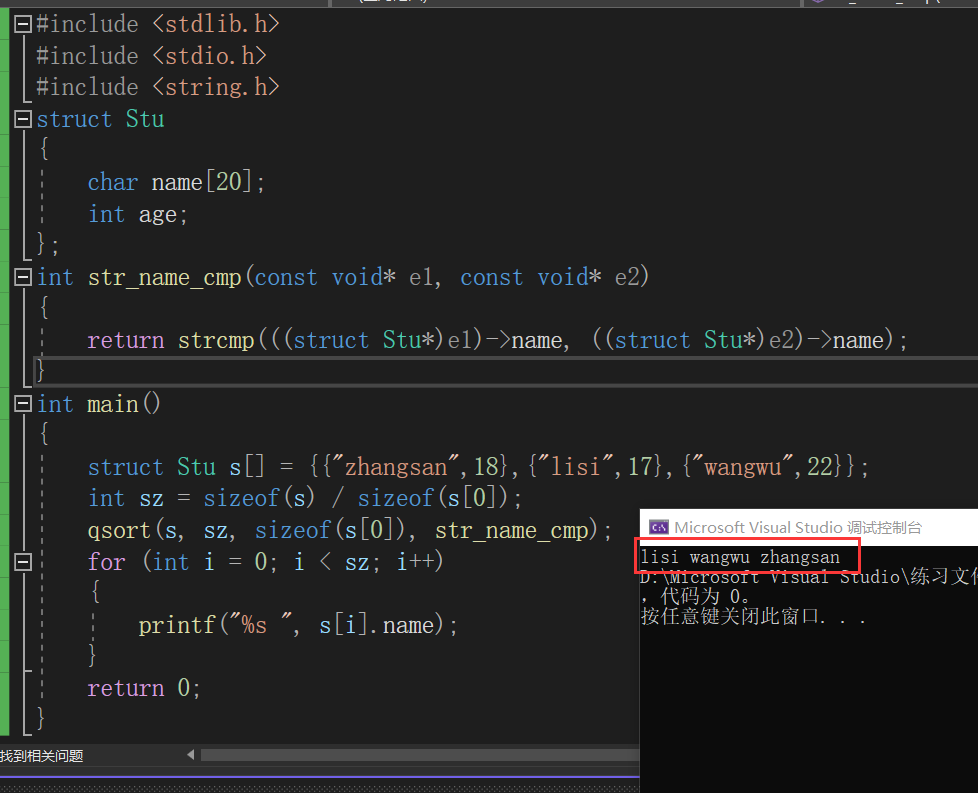Viewport: 978px width, 793px height.
Task: Collapse the struct Stu definition fold
Action: 23,119
